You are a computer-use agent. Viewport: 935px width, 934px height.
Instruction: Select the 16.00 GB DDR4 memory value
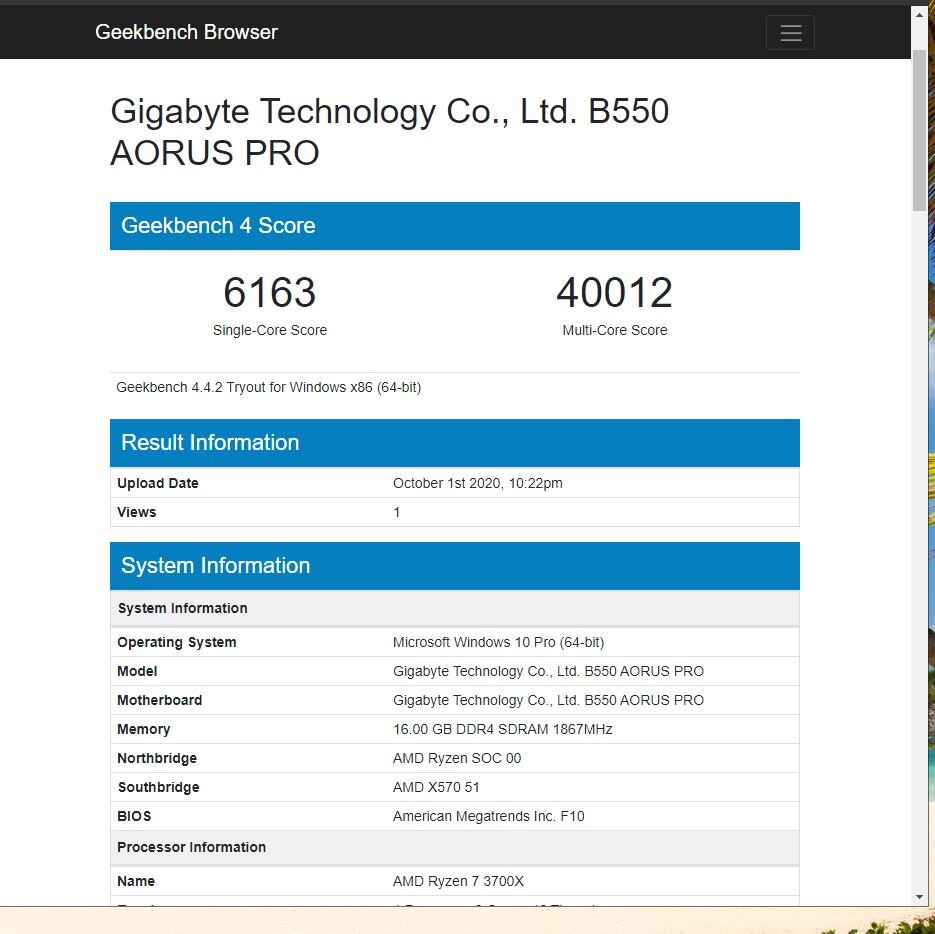503,729
